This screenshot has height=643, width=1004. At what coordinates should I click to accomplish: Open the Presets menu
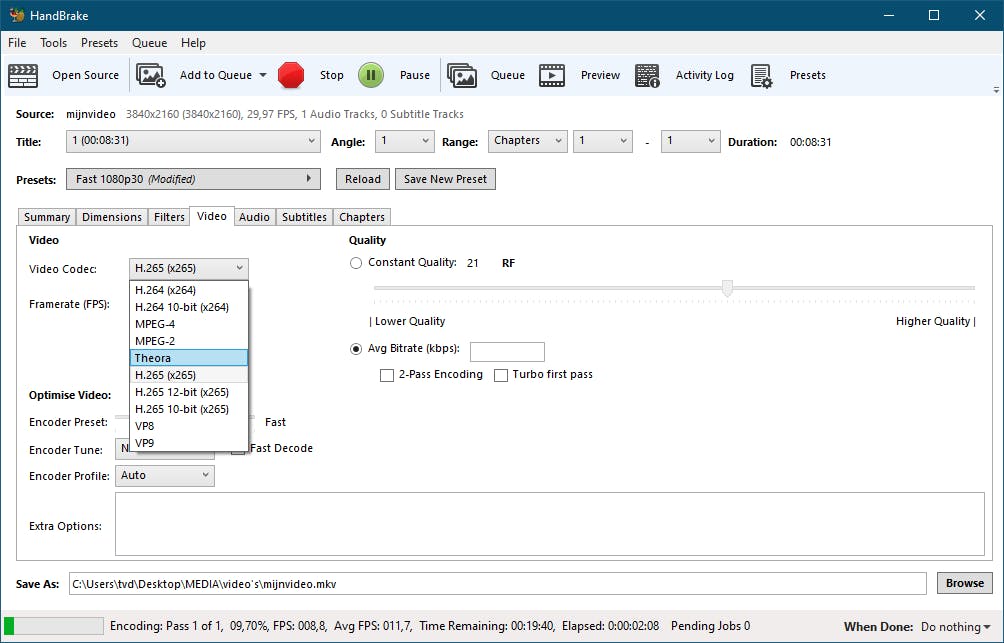pos(99,43)
